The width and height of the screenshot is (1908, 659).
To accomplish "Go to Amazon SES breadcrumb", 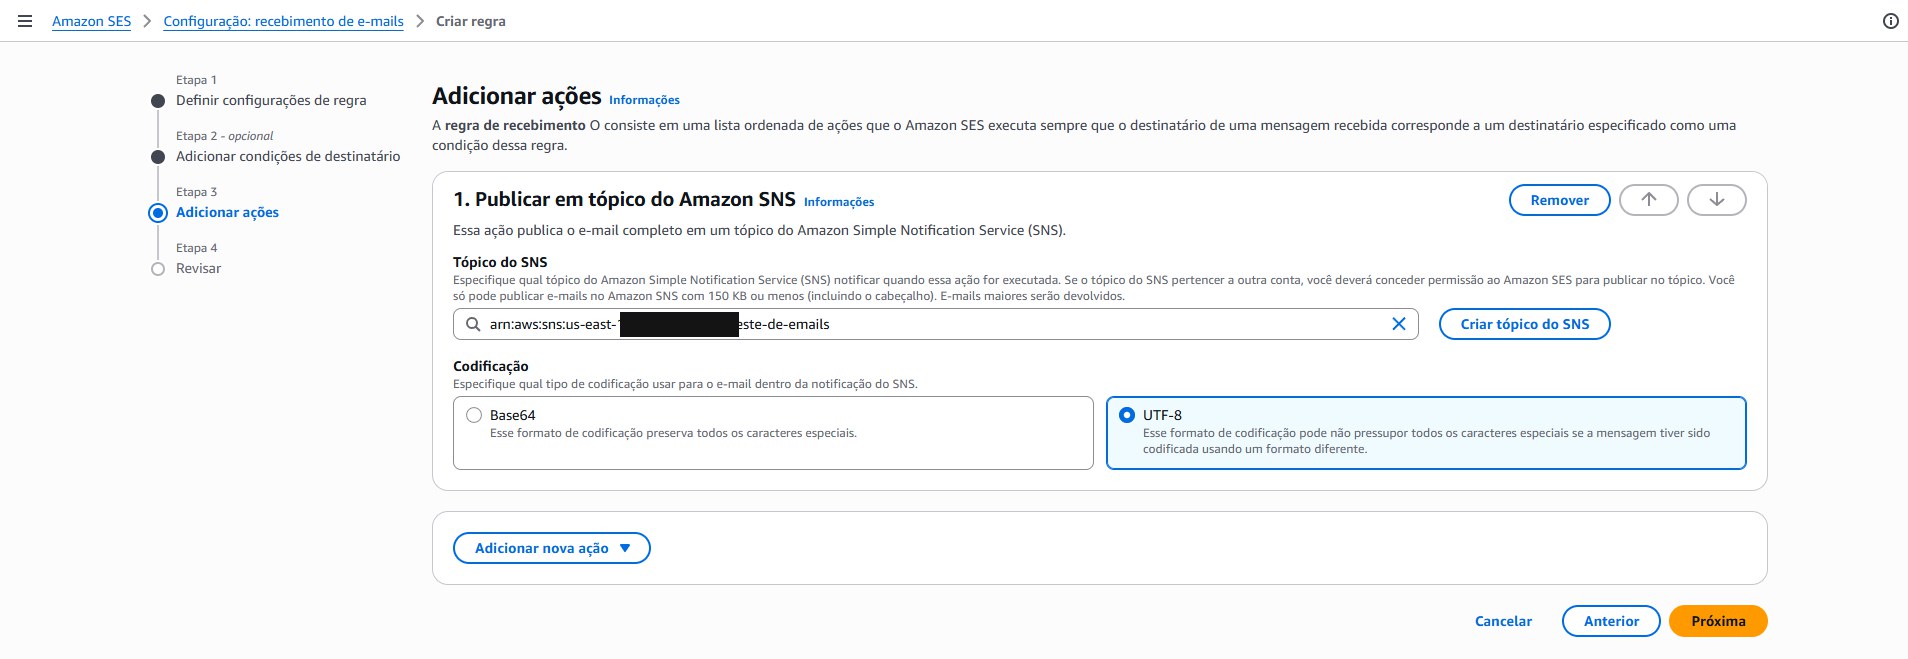I will pyautogui.click(x=91, y=21).
